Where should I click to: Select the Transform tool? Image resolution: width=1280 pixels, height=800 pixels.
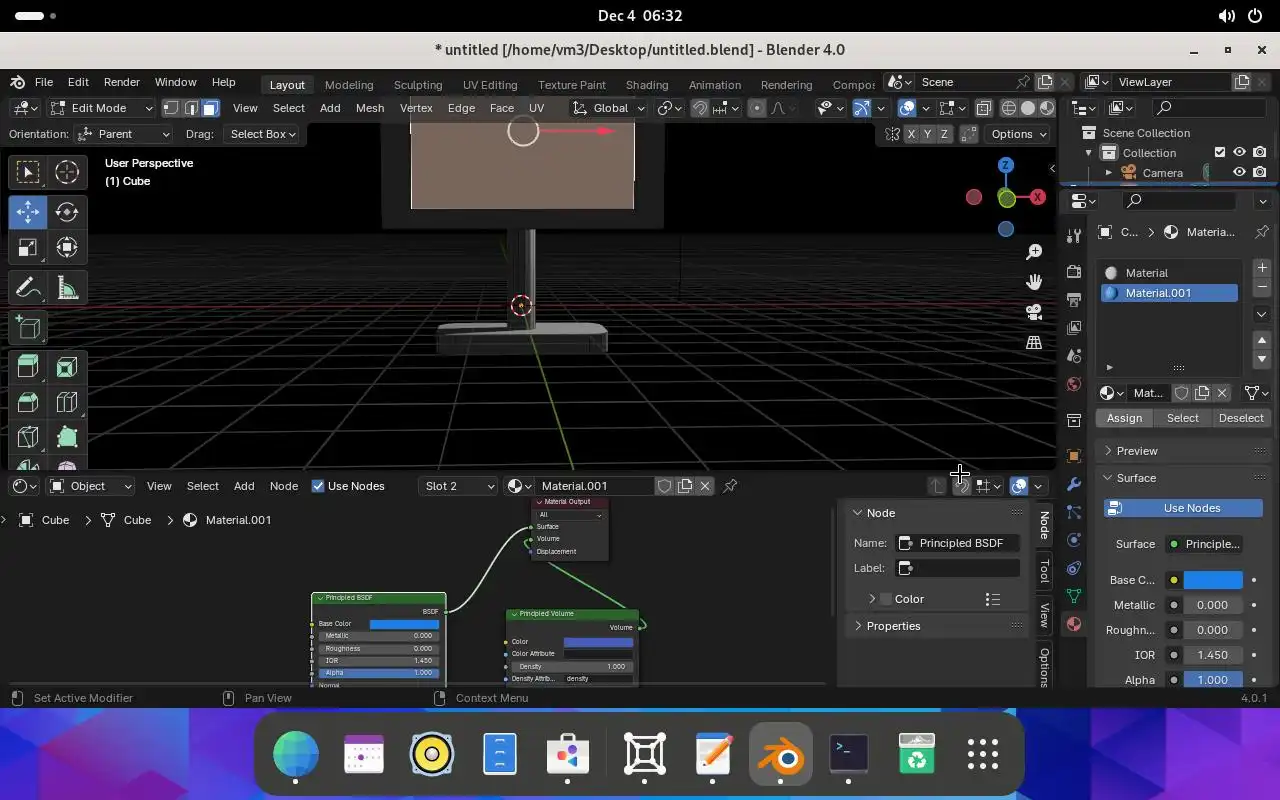coord(67,248)
